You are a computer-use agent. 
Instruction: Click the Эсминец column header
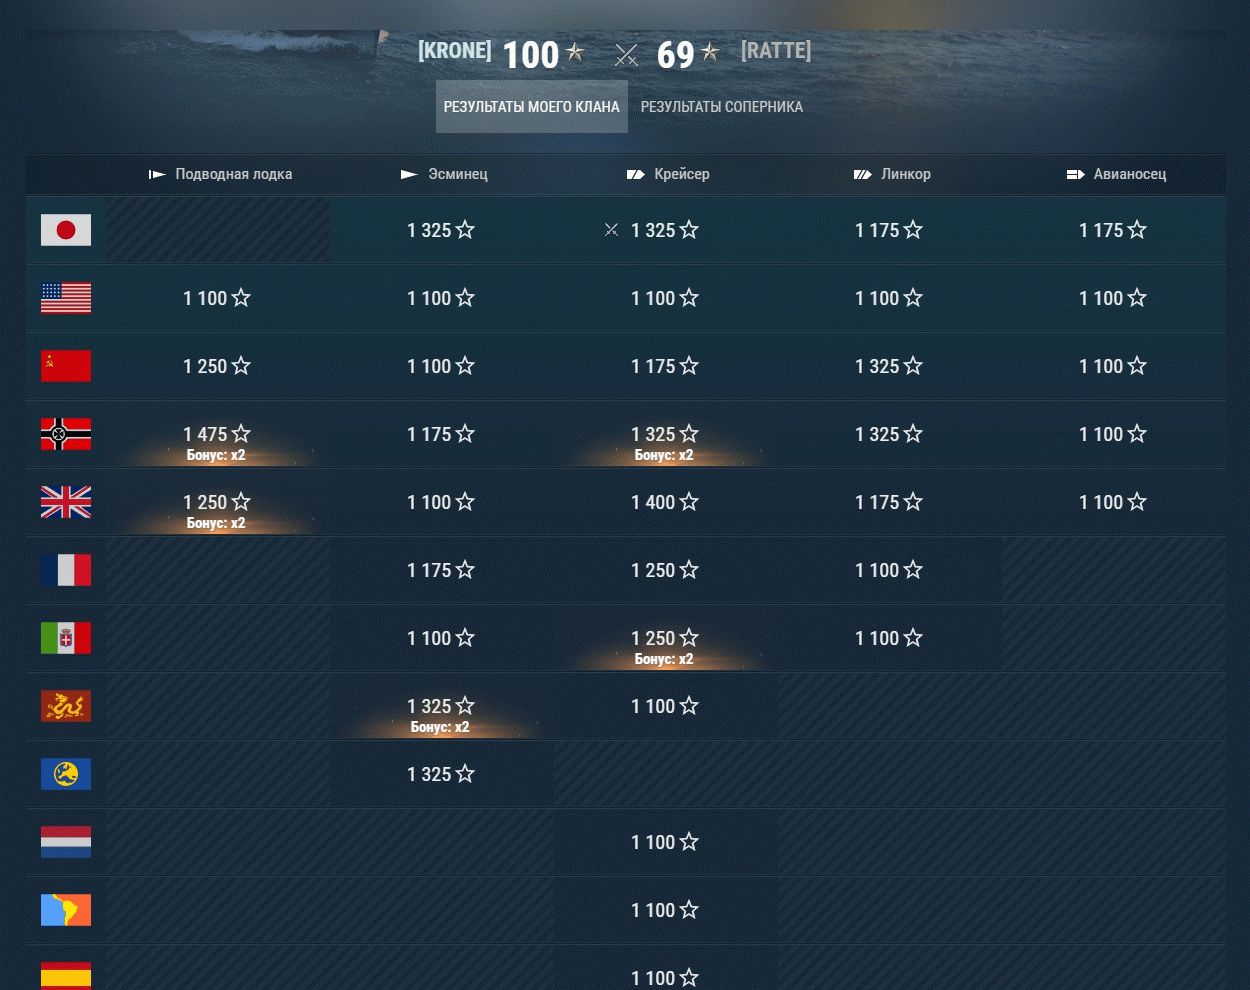(x=444, y=174)
